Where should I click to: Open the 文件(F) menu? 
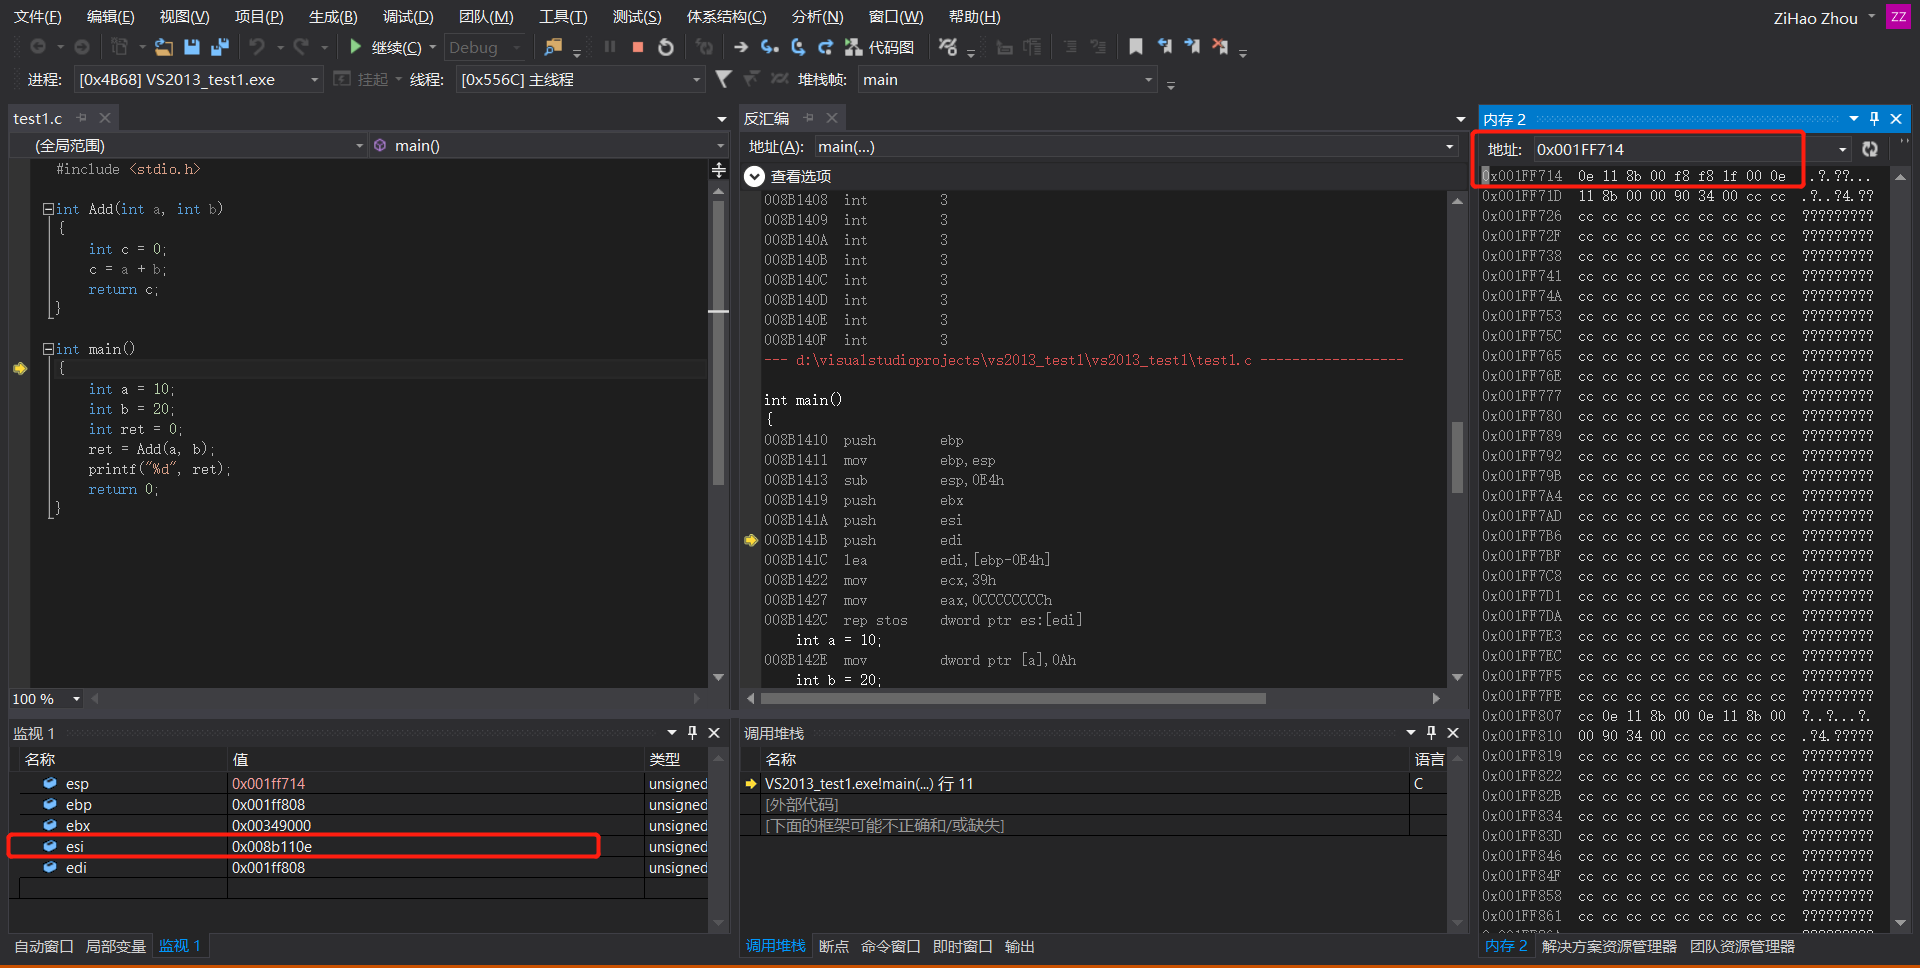click(38, 16)
